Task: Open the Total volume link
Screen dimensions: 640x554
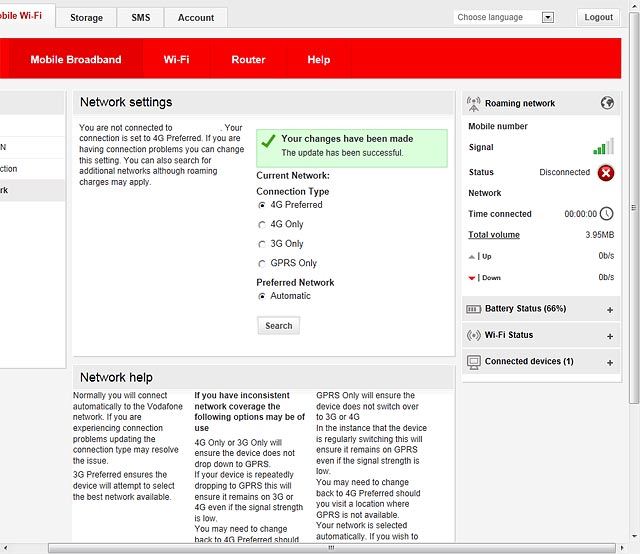Action: 494,235
